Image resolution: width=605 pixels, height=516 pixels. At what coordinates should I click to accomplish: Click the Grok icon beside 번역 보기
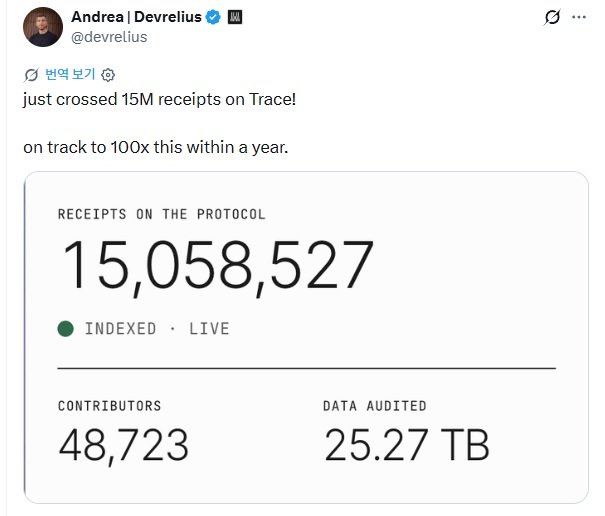(31, 74)
